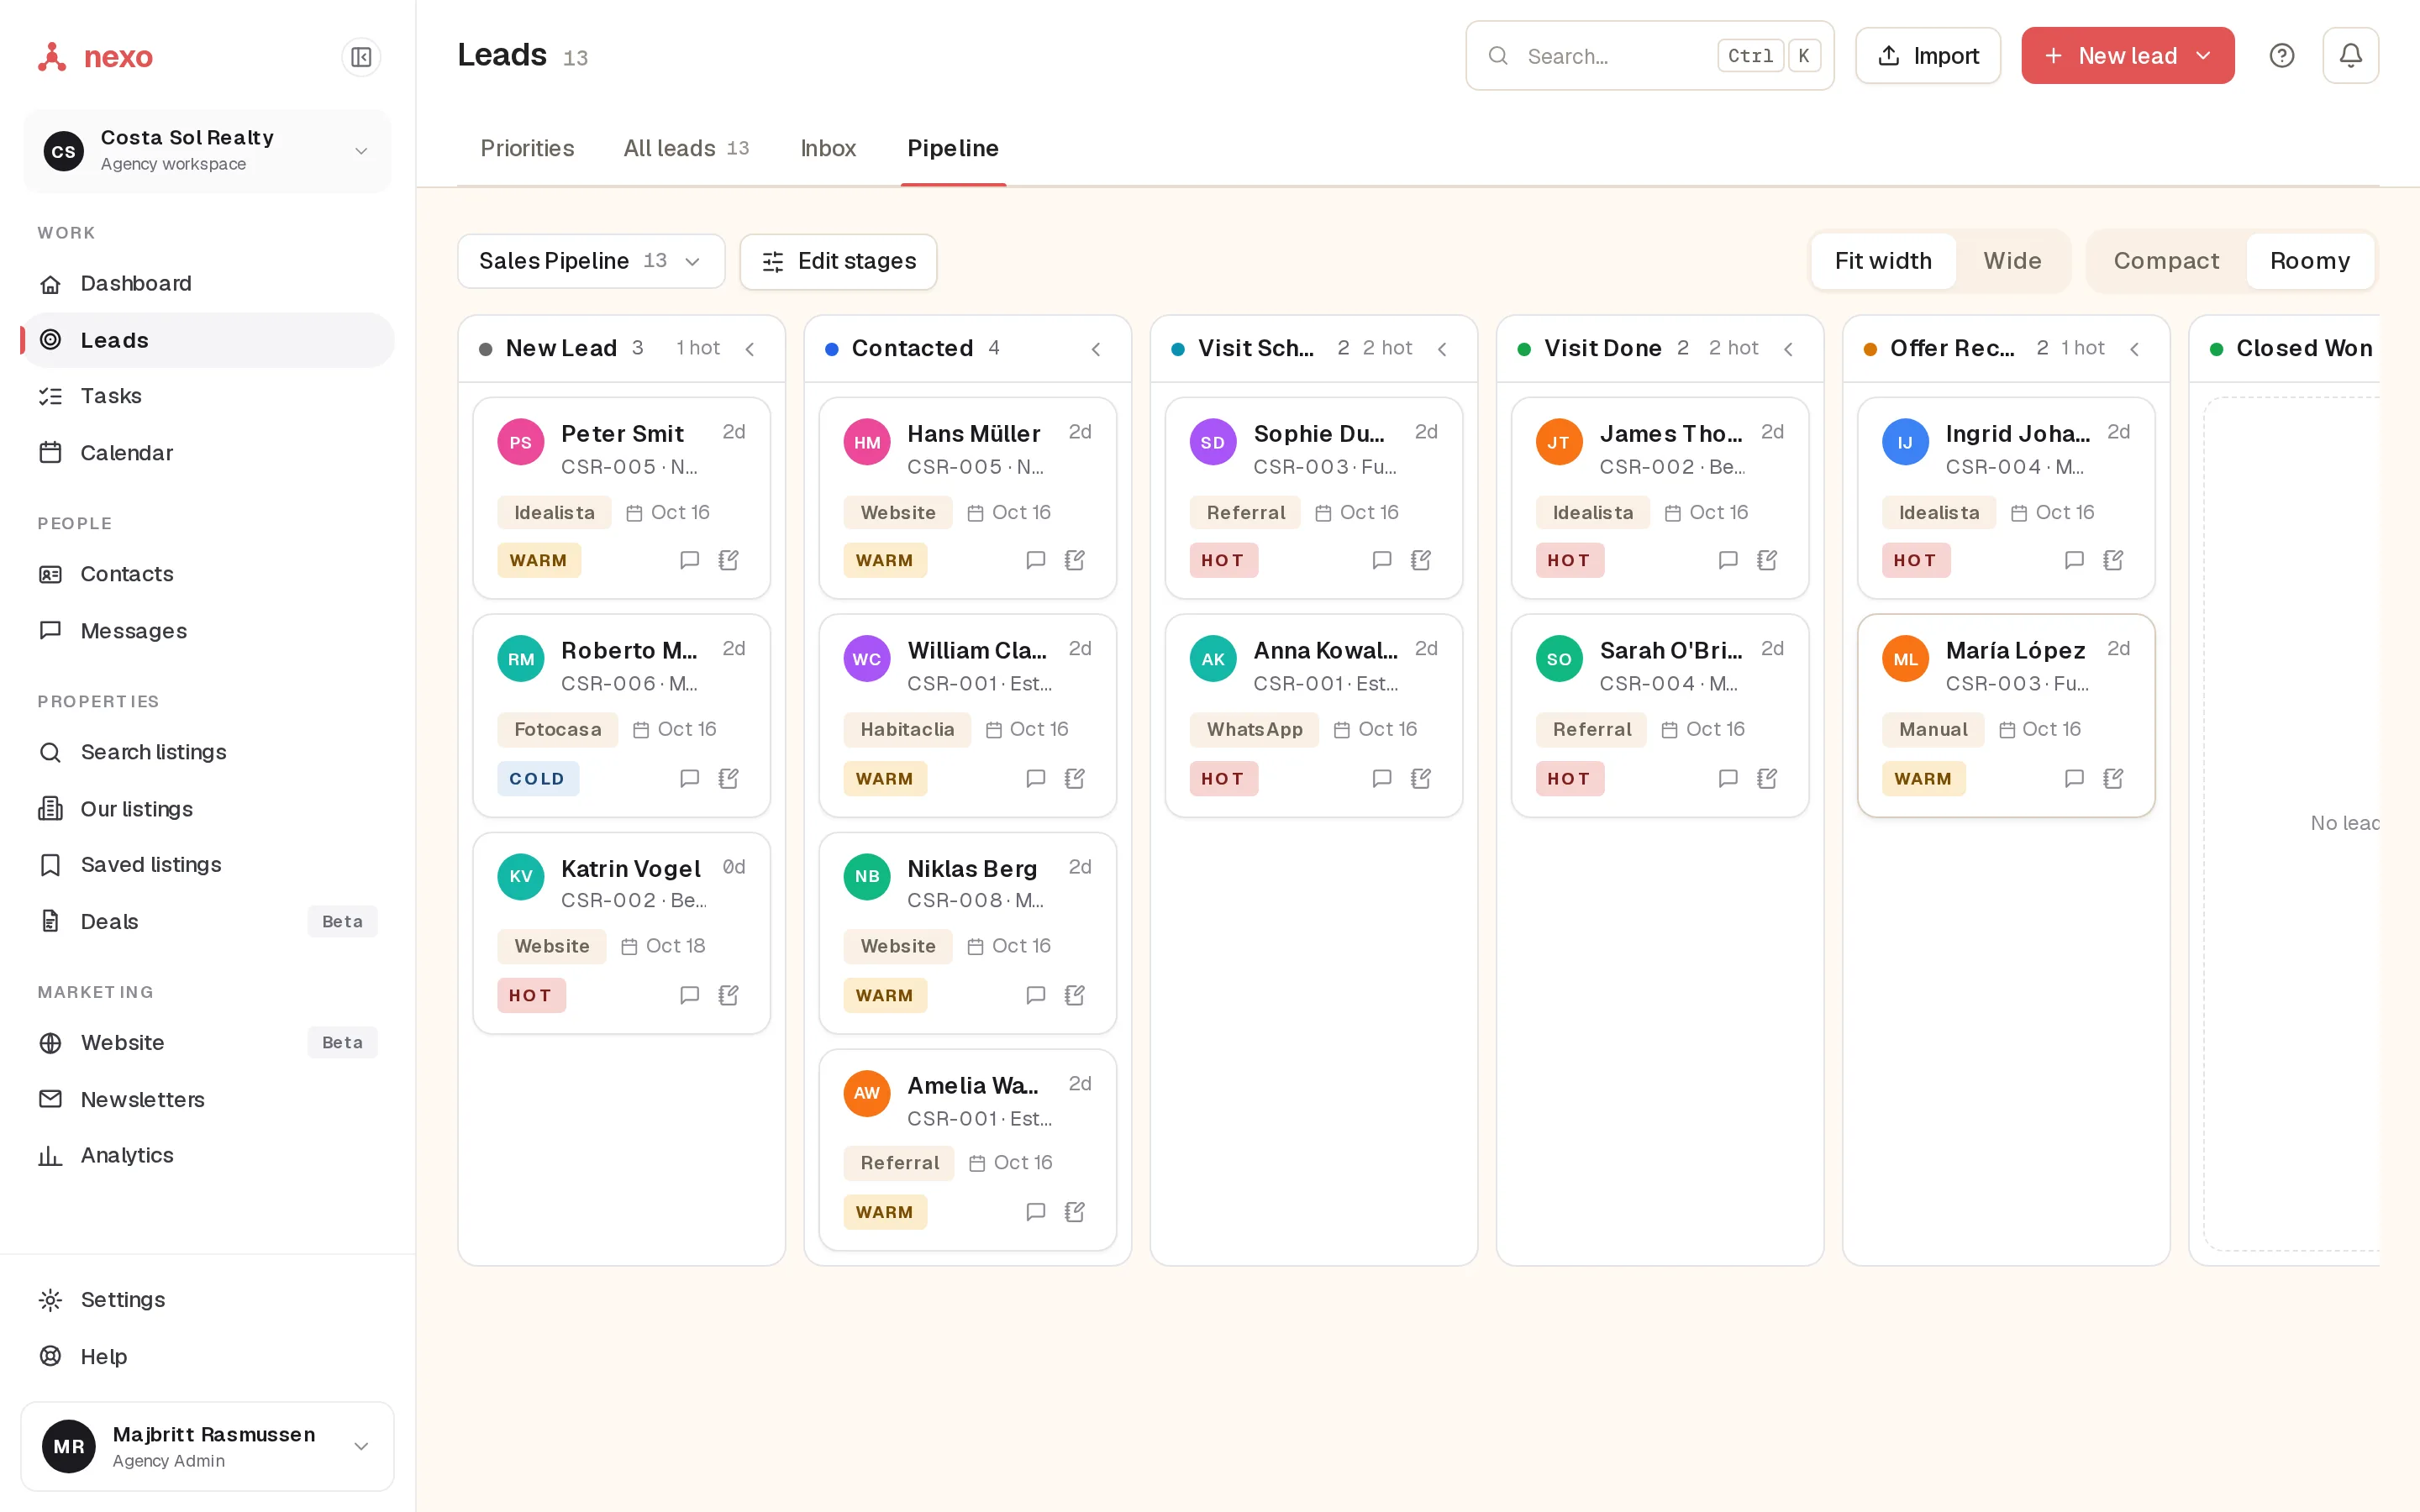Set card density to Roomy
Viewport: 2420px width, 1512px height.
pos(2310,261)
